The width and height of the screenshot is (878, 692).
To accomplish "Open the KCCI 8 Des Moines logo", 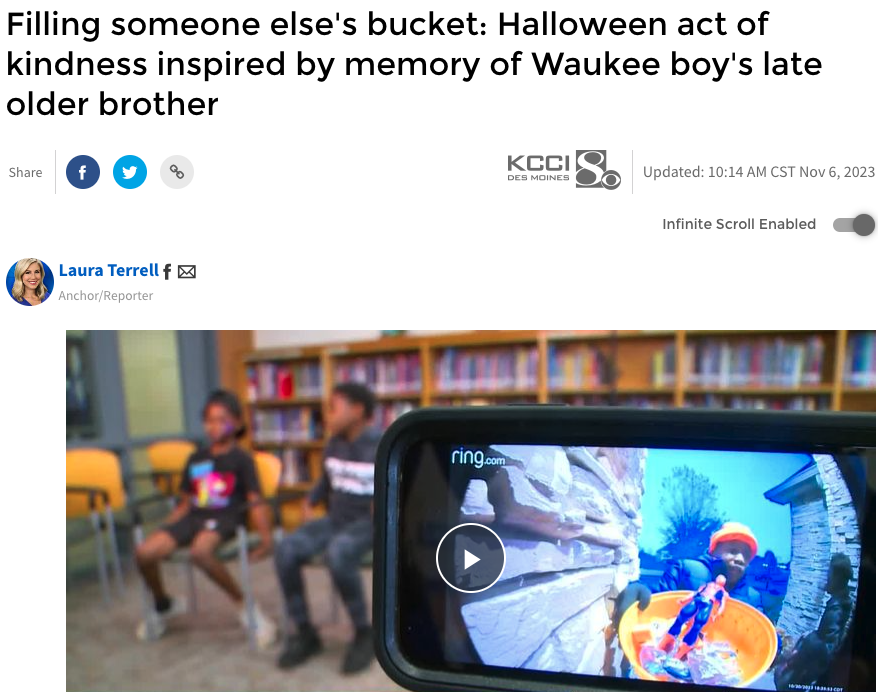I will 564,170.
